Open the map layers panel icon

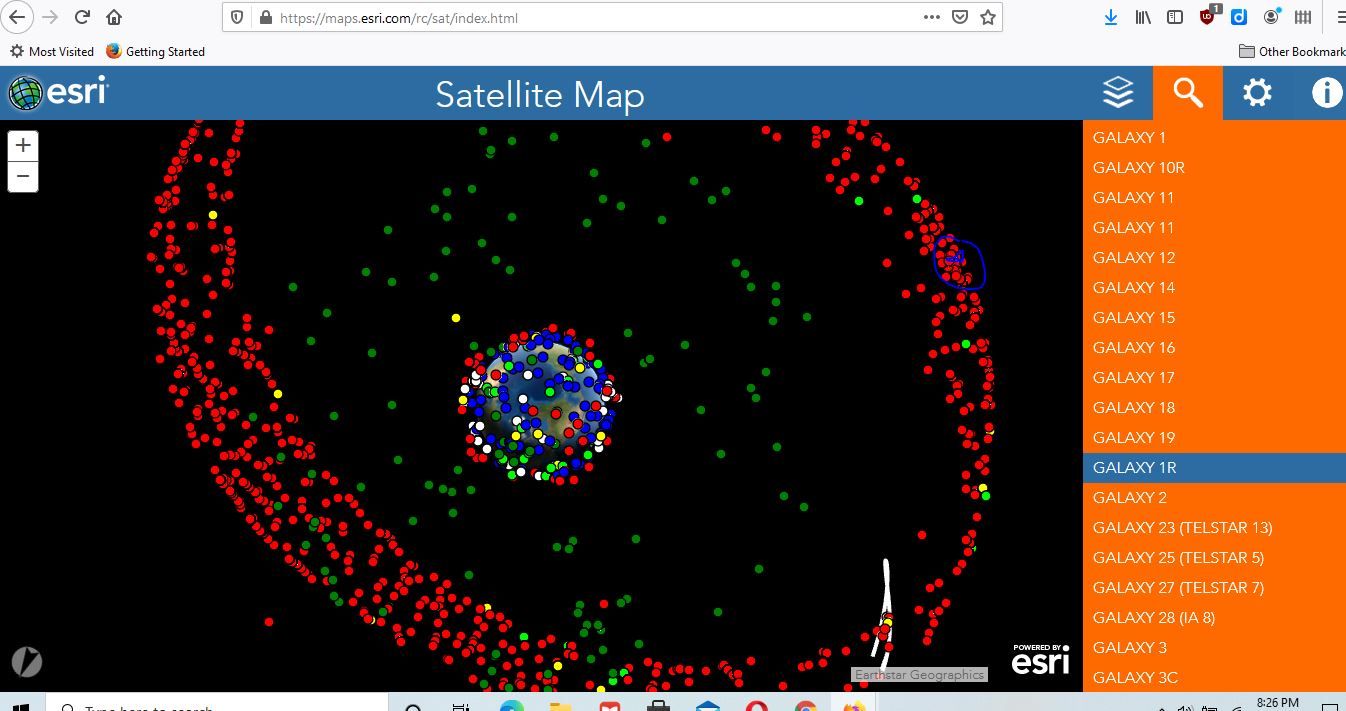click(1118, 93)
